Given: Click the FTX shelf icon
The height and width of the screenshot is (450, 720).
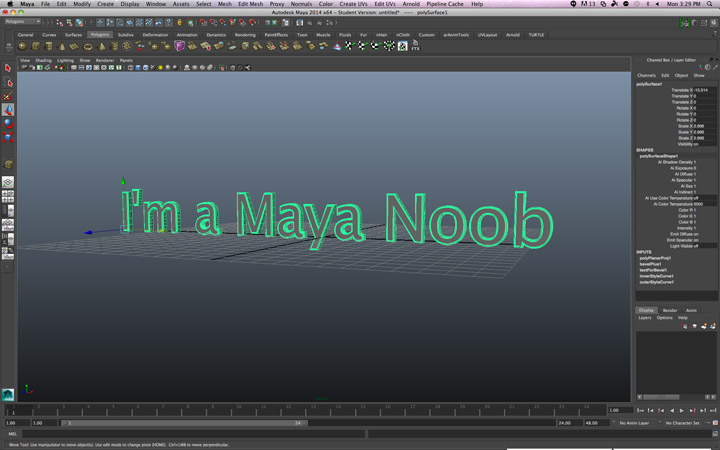Looking at the screenshot, I should [415, 45].
